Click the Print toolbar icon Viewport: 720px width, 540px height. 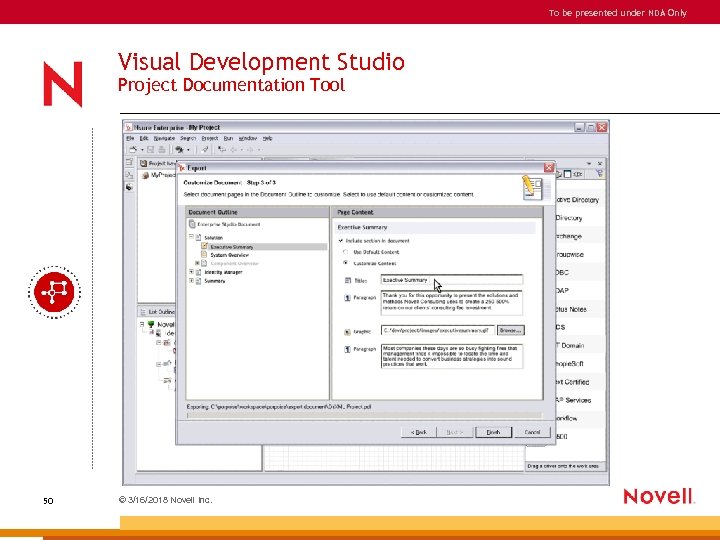[x=162, y=149]
